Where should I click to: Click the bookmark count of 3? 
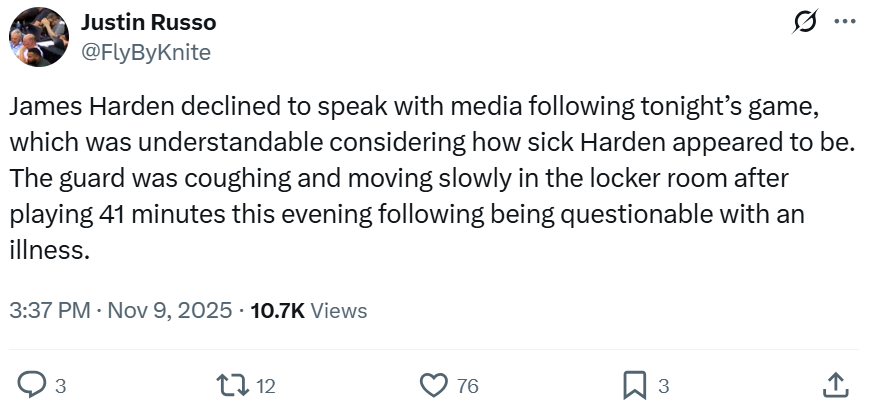(x=663, y=385)
